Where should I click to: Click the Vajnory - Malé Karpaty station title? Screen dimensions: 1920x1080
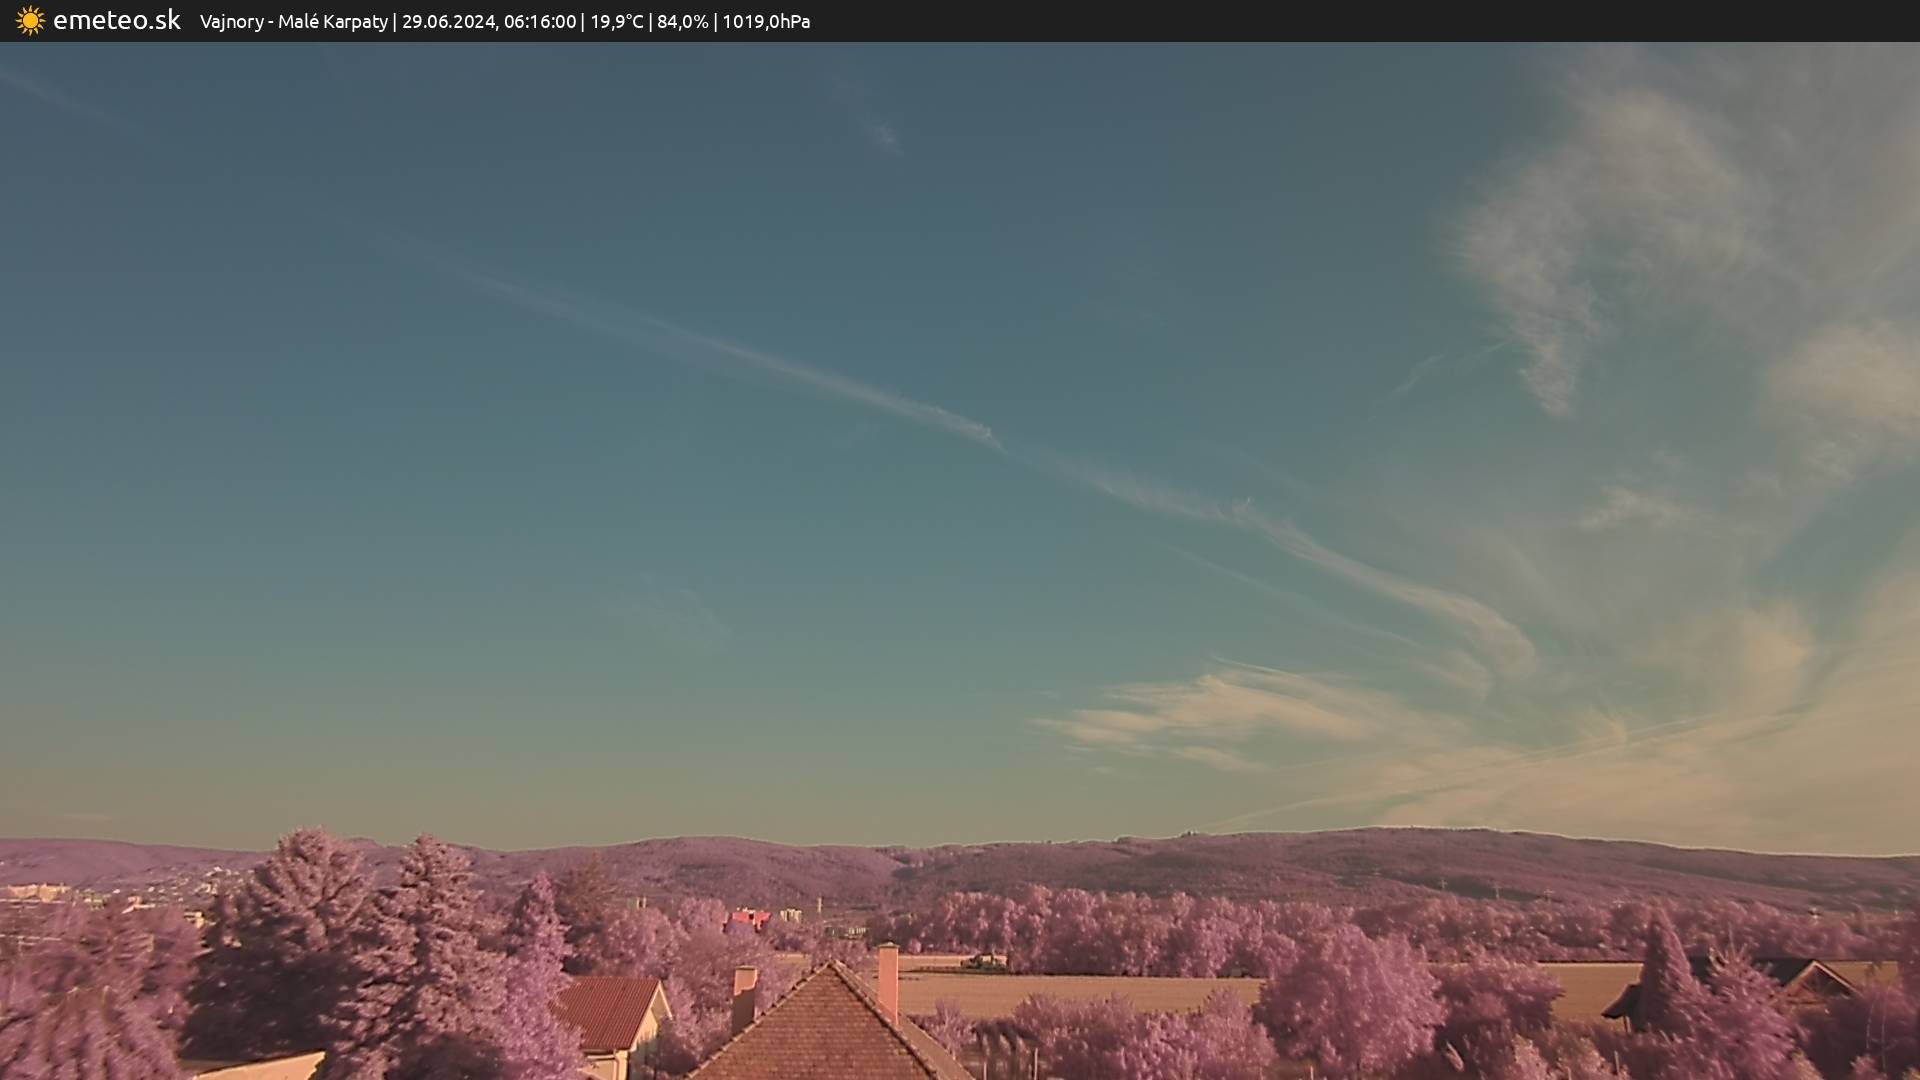coord(293,22)
